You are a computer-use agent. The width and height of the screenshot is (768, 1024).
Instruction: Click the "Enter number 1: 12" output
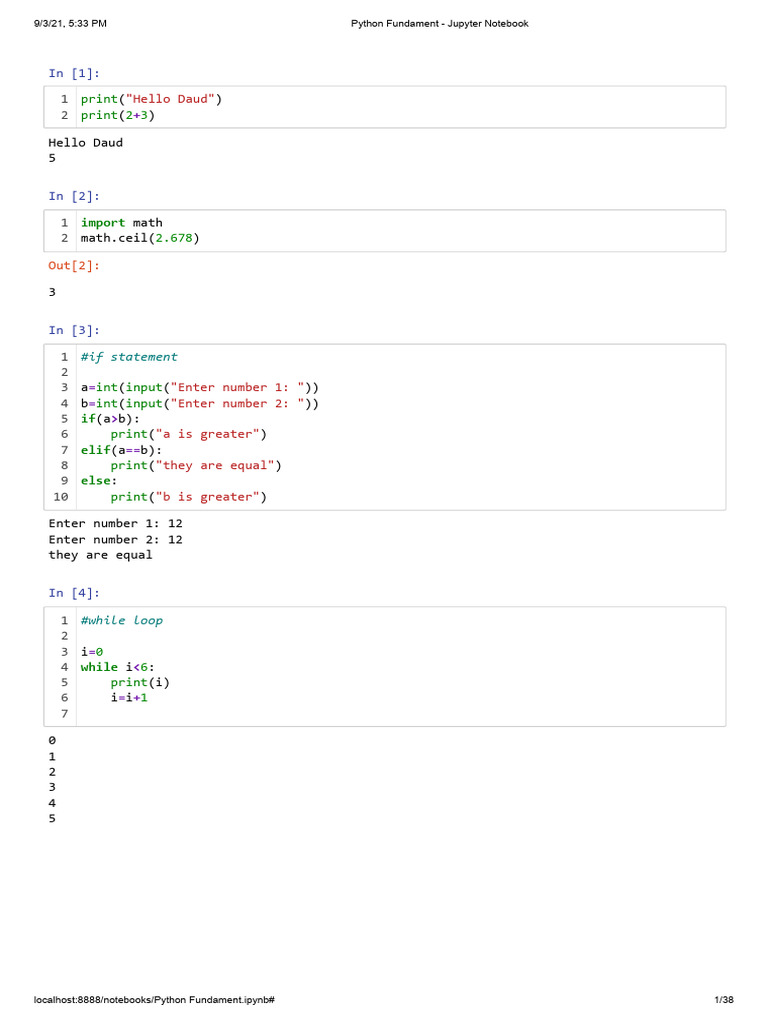point(116,523)
